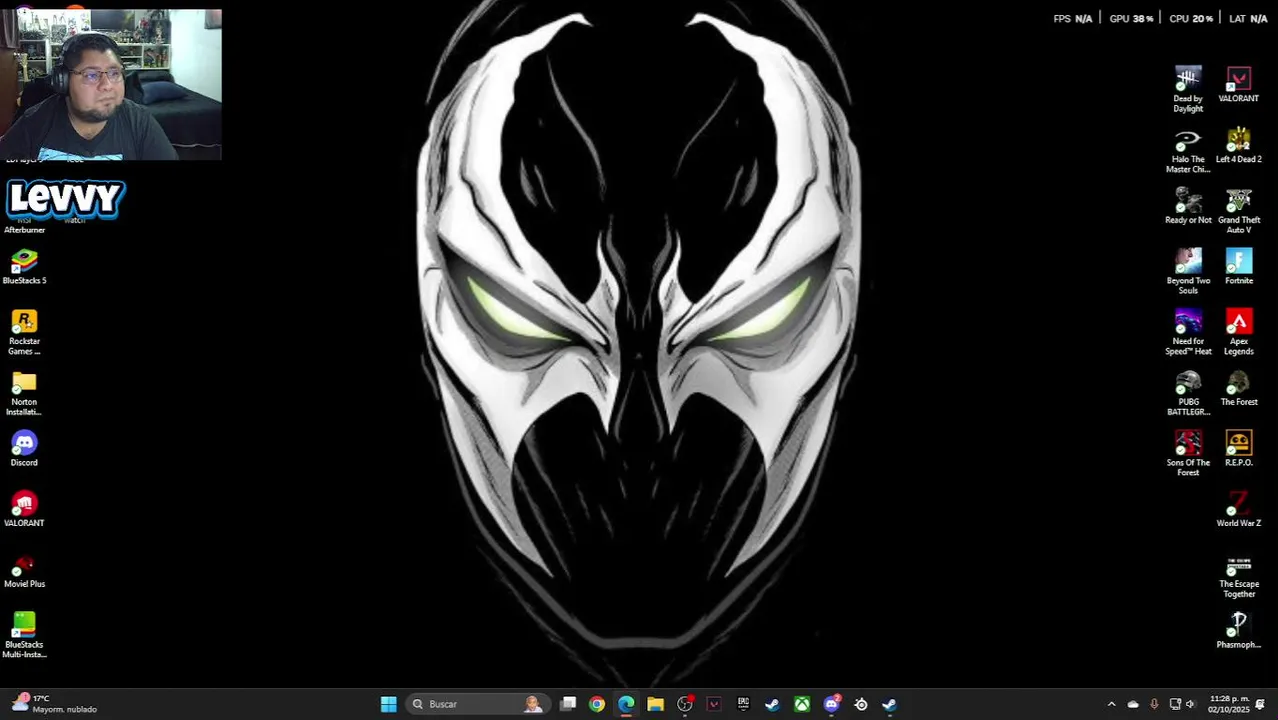Select The Escape Together shortcut

coord(1239,575)
